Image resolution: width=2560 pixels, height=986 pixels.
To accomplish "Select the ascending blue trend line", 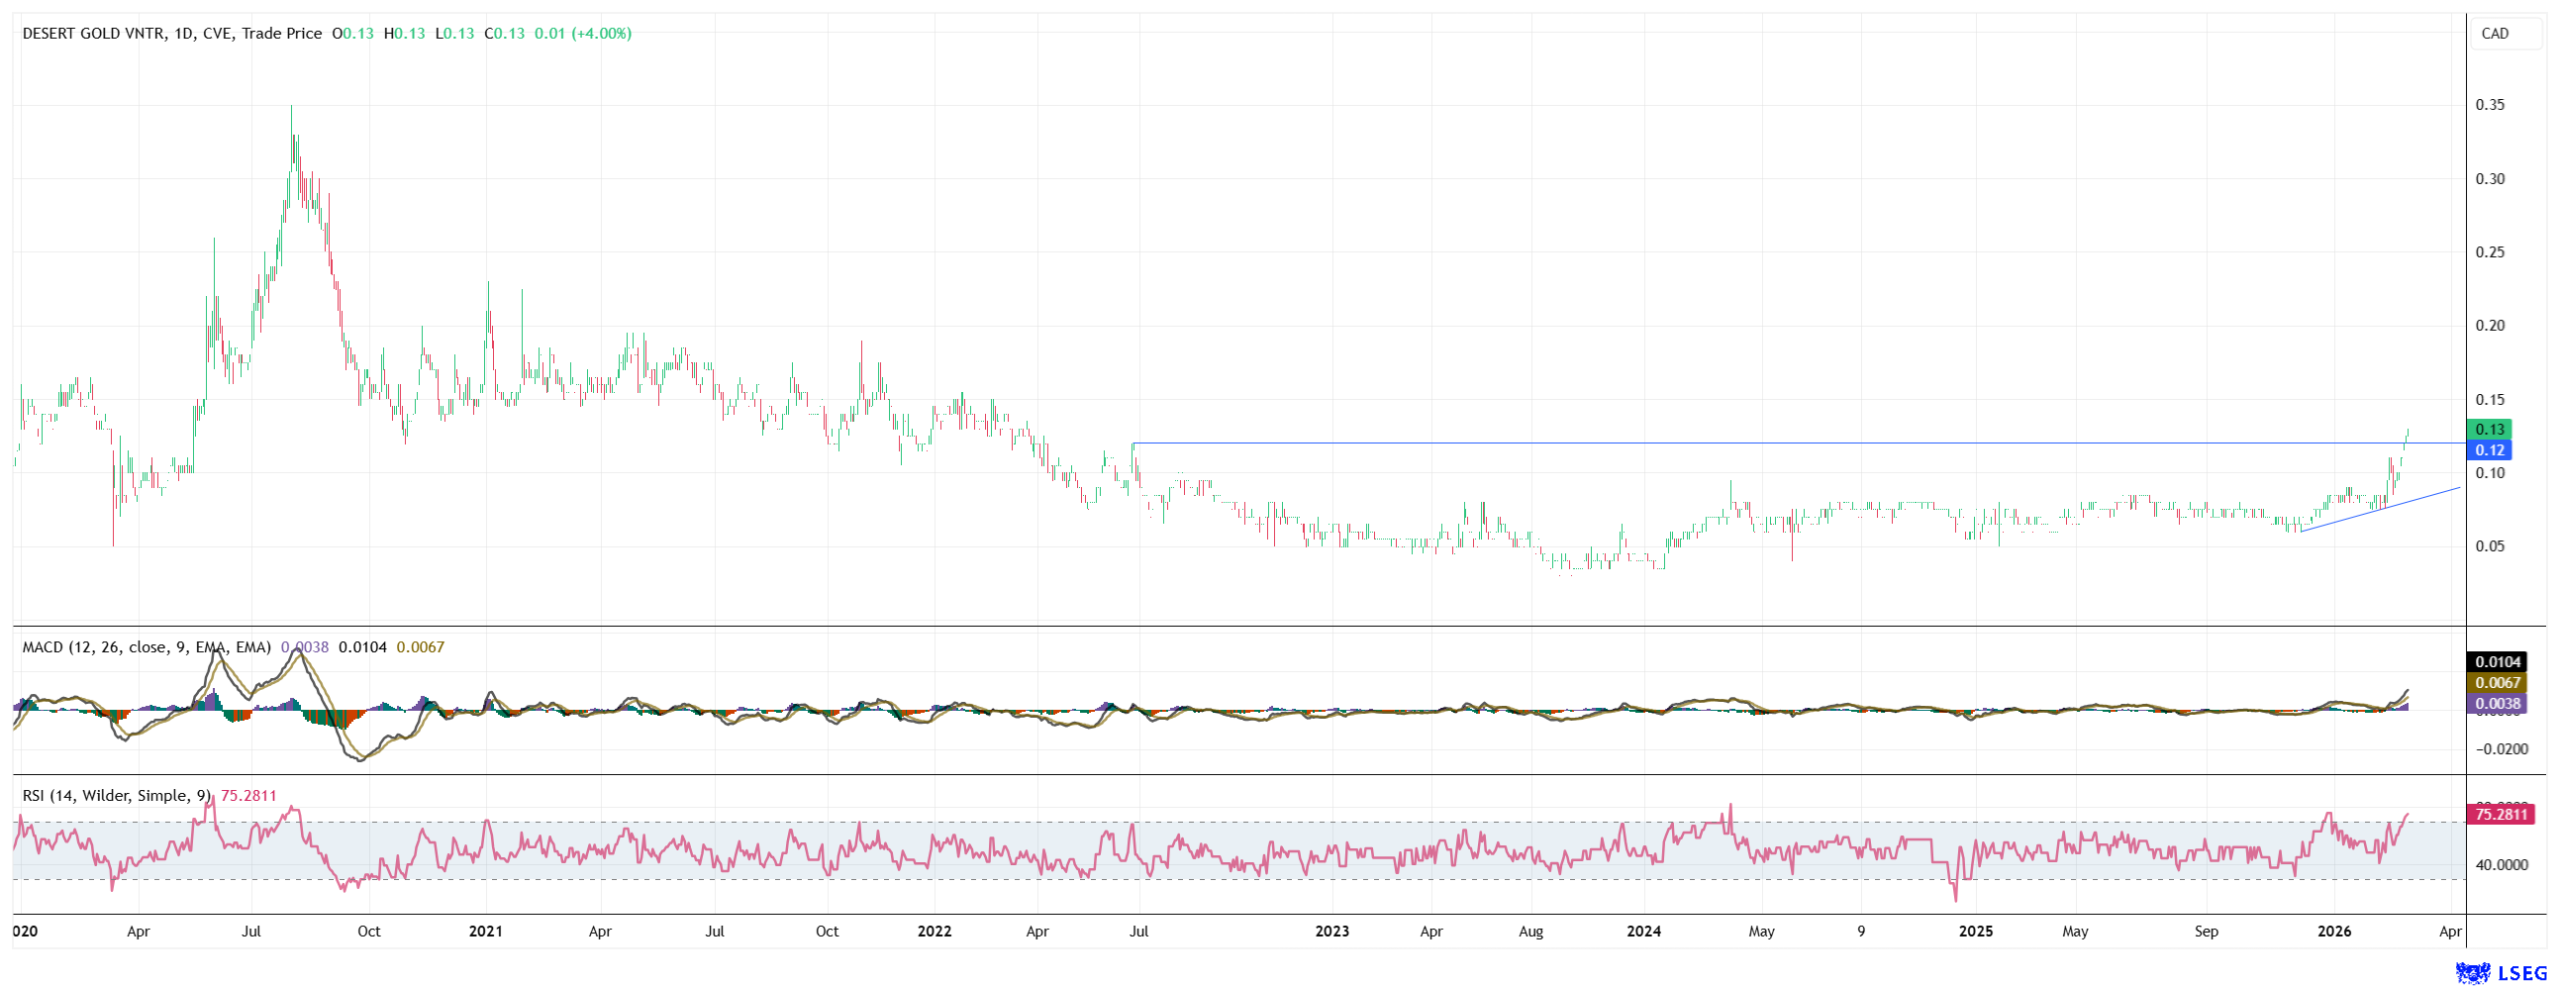I will tap(2380, 509).
